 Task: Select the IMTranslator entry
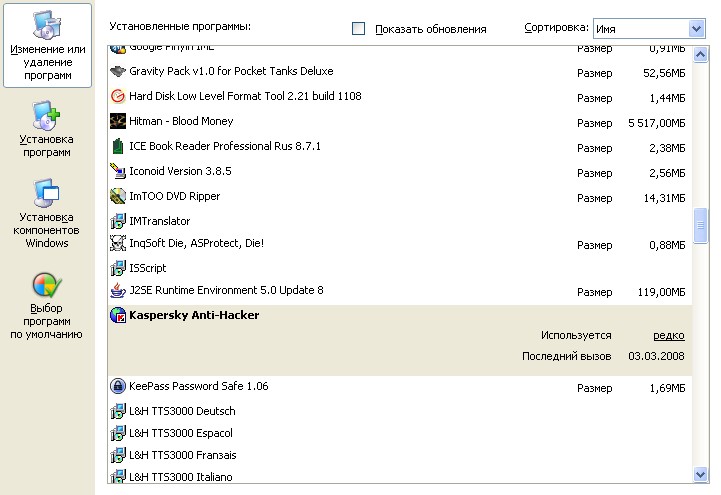(400, 221)
